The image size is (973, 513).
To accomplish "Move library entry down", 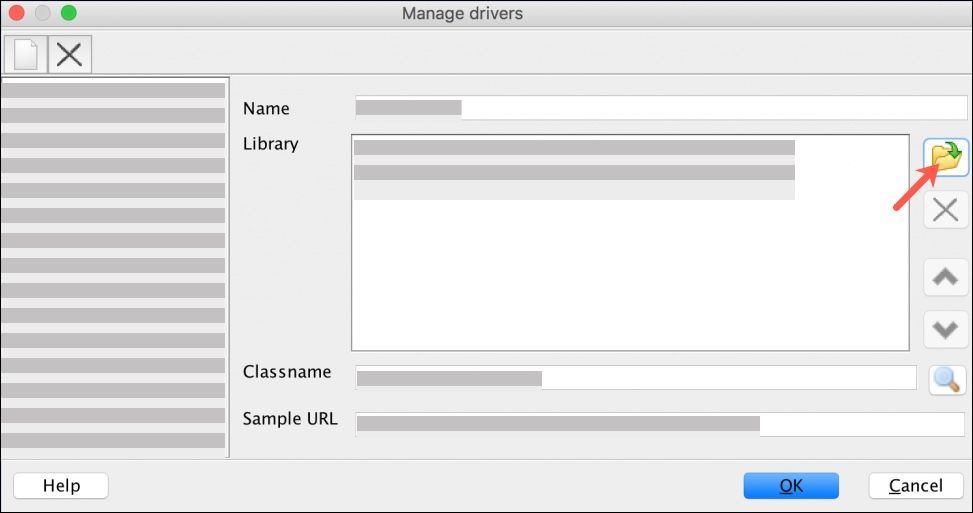I will (945, 328).
